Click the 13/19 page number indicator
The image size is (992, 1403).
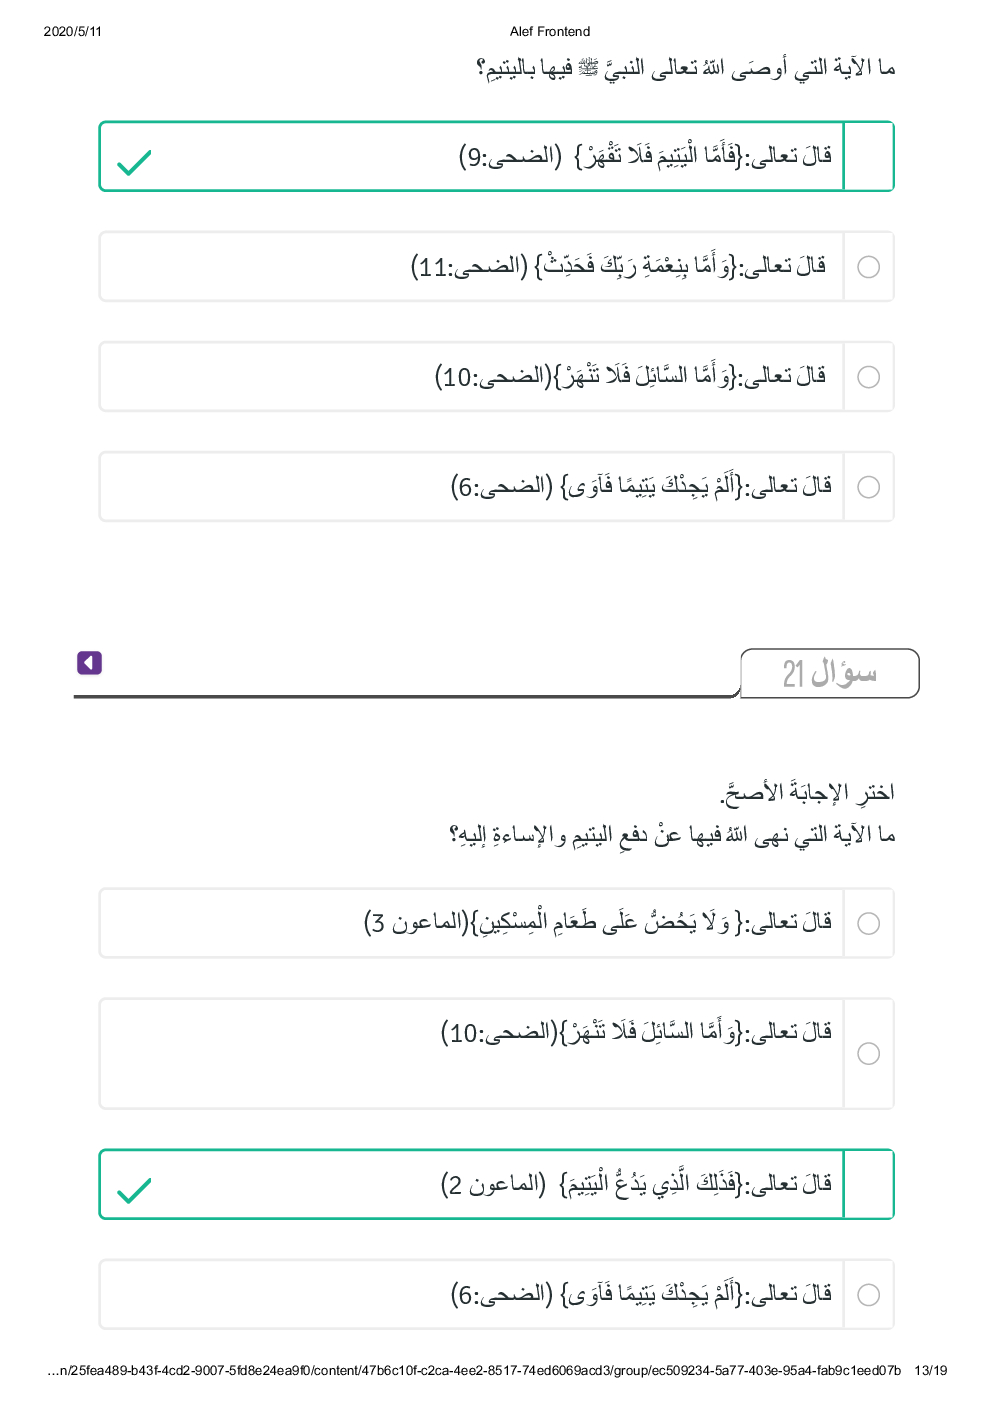pyautogui.click(x=930, y=1370)
